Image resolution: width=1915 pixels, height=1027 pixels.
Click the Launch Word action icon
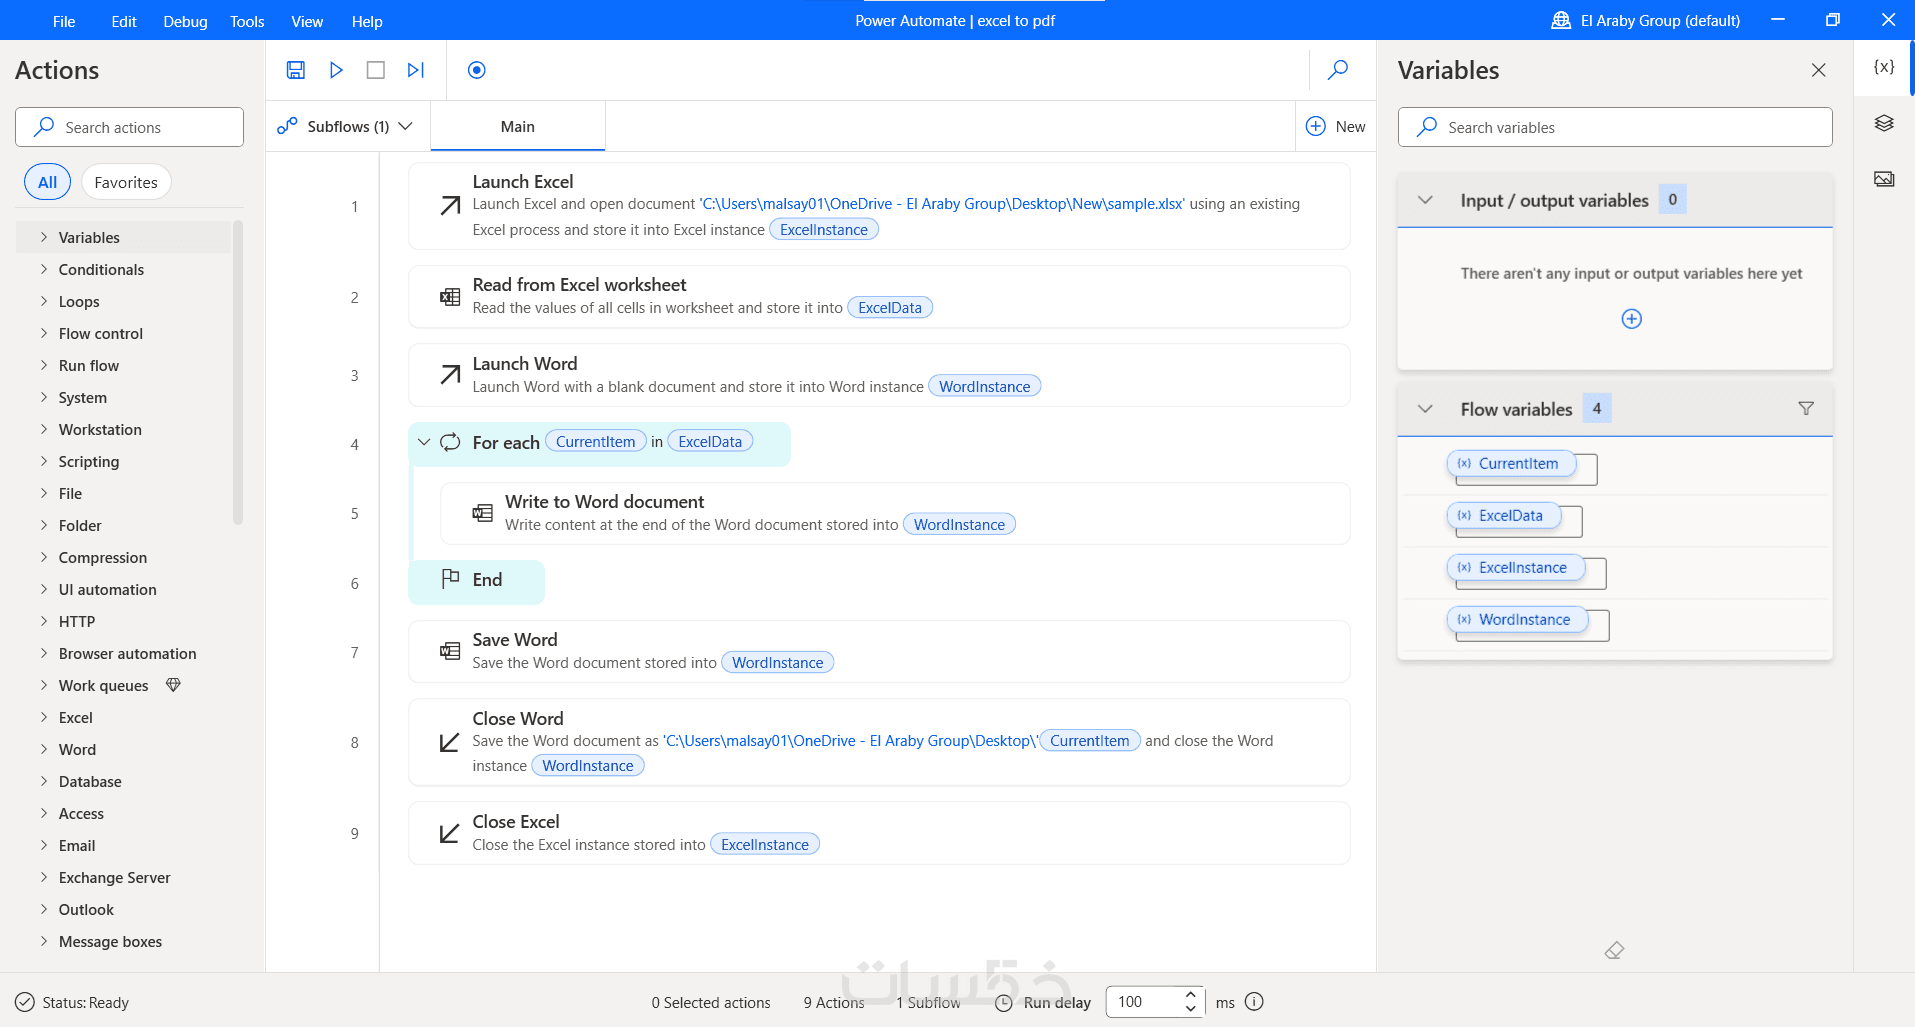pos(450,375)
